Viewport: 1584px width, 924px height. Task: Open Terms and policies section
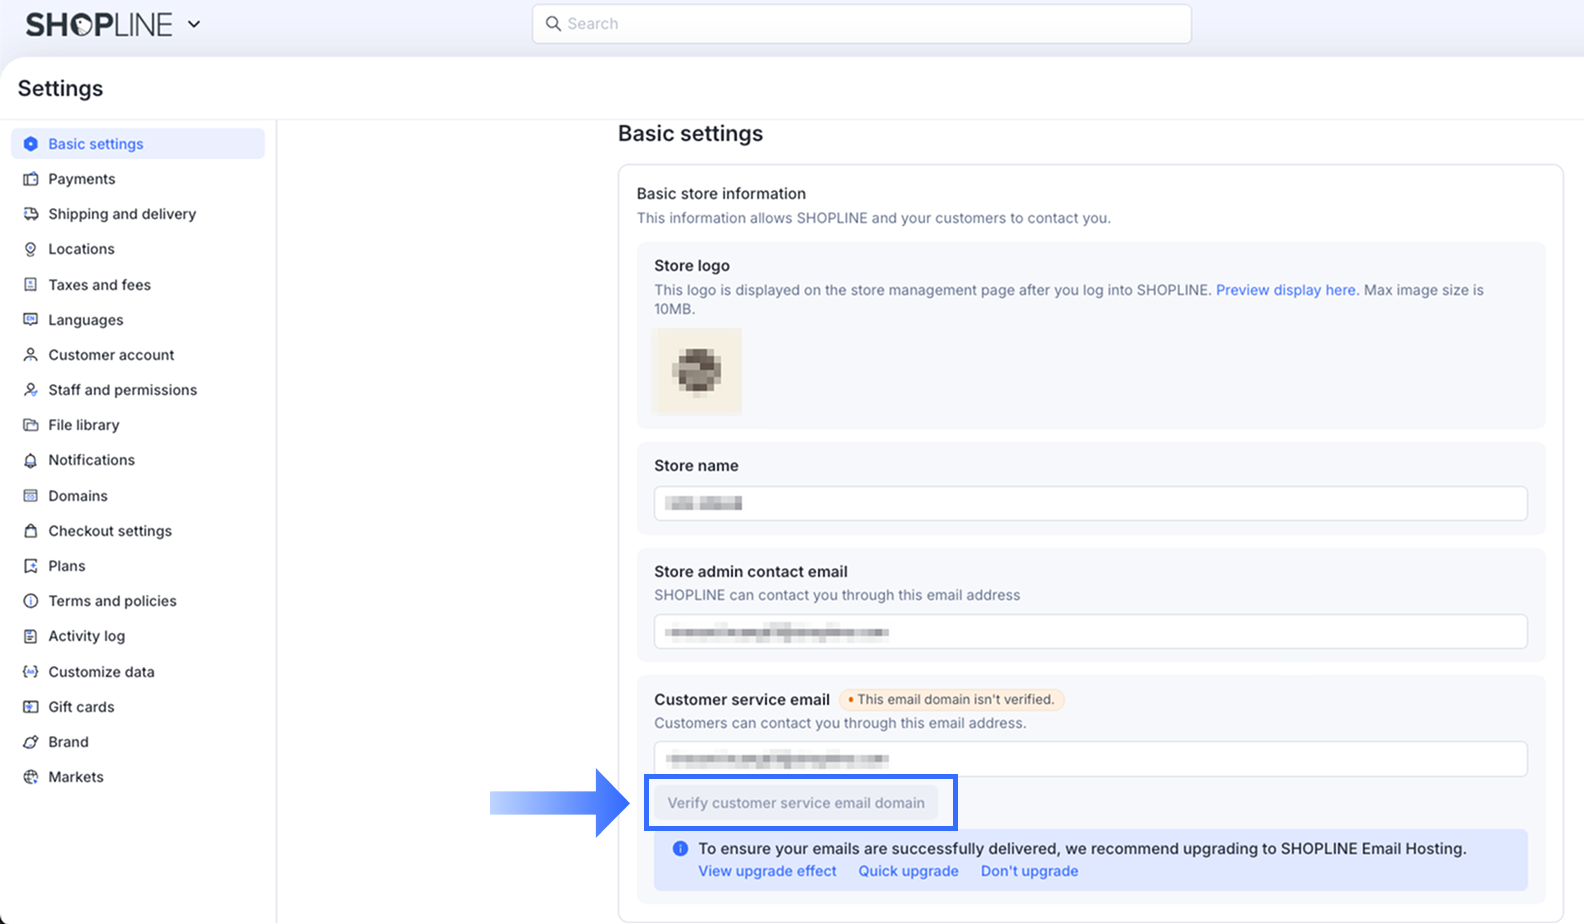coord(112,601)
